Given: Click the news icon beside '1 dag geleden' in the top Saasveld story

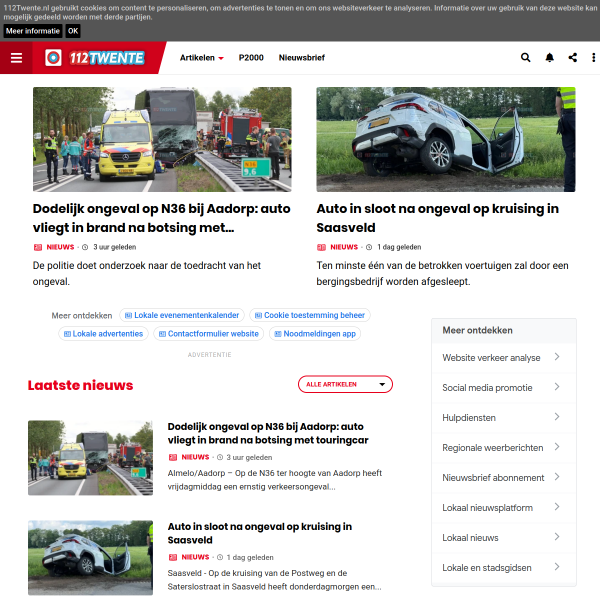Looking at the screenshot, I should point(321,247).
